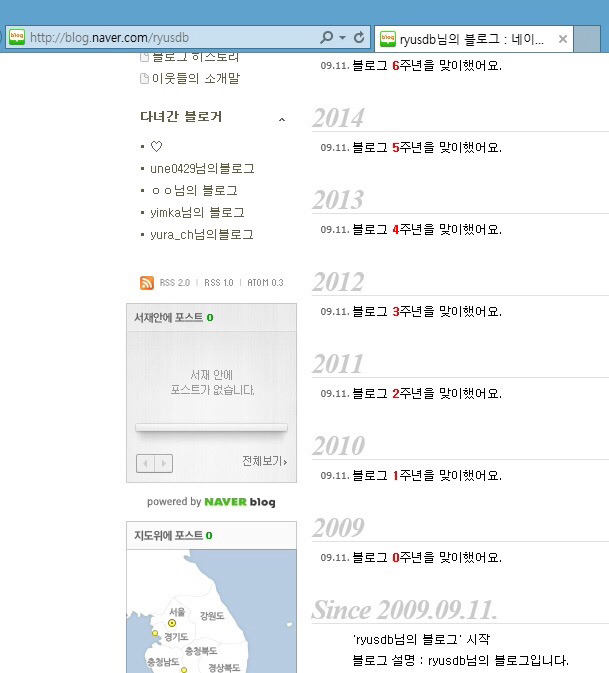This screenshot has width=609, height=673.
Task: Click the Seoul yellow marker on map
Action: [x=172, y=623]
